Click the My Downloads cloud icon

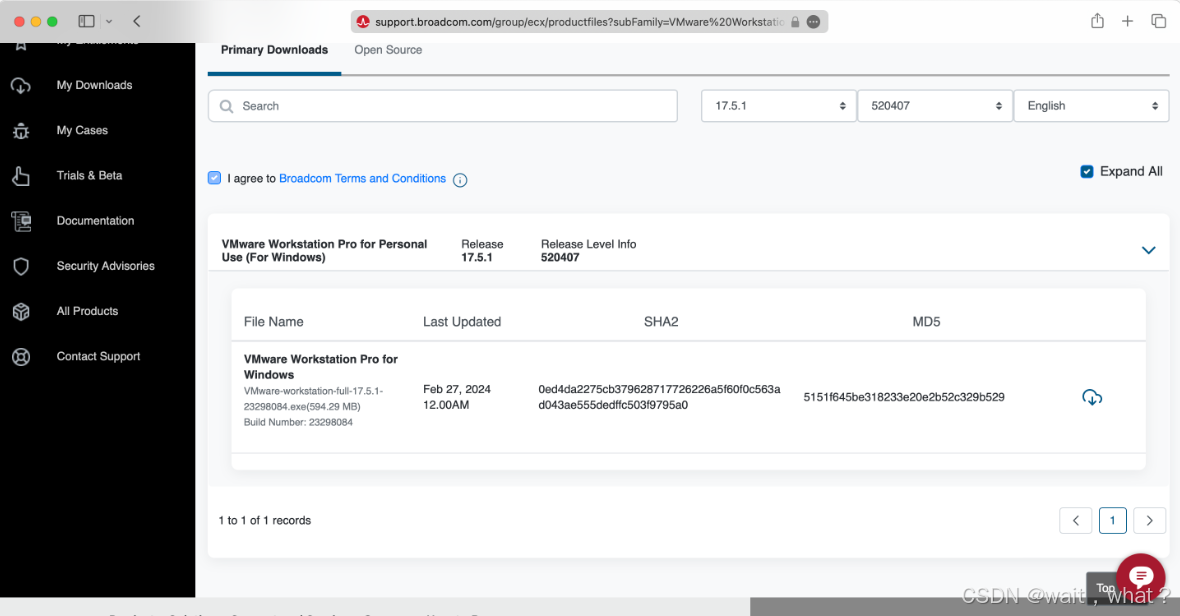[21, 86]
